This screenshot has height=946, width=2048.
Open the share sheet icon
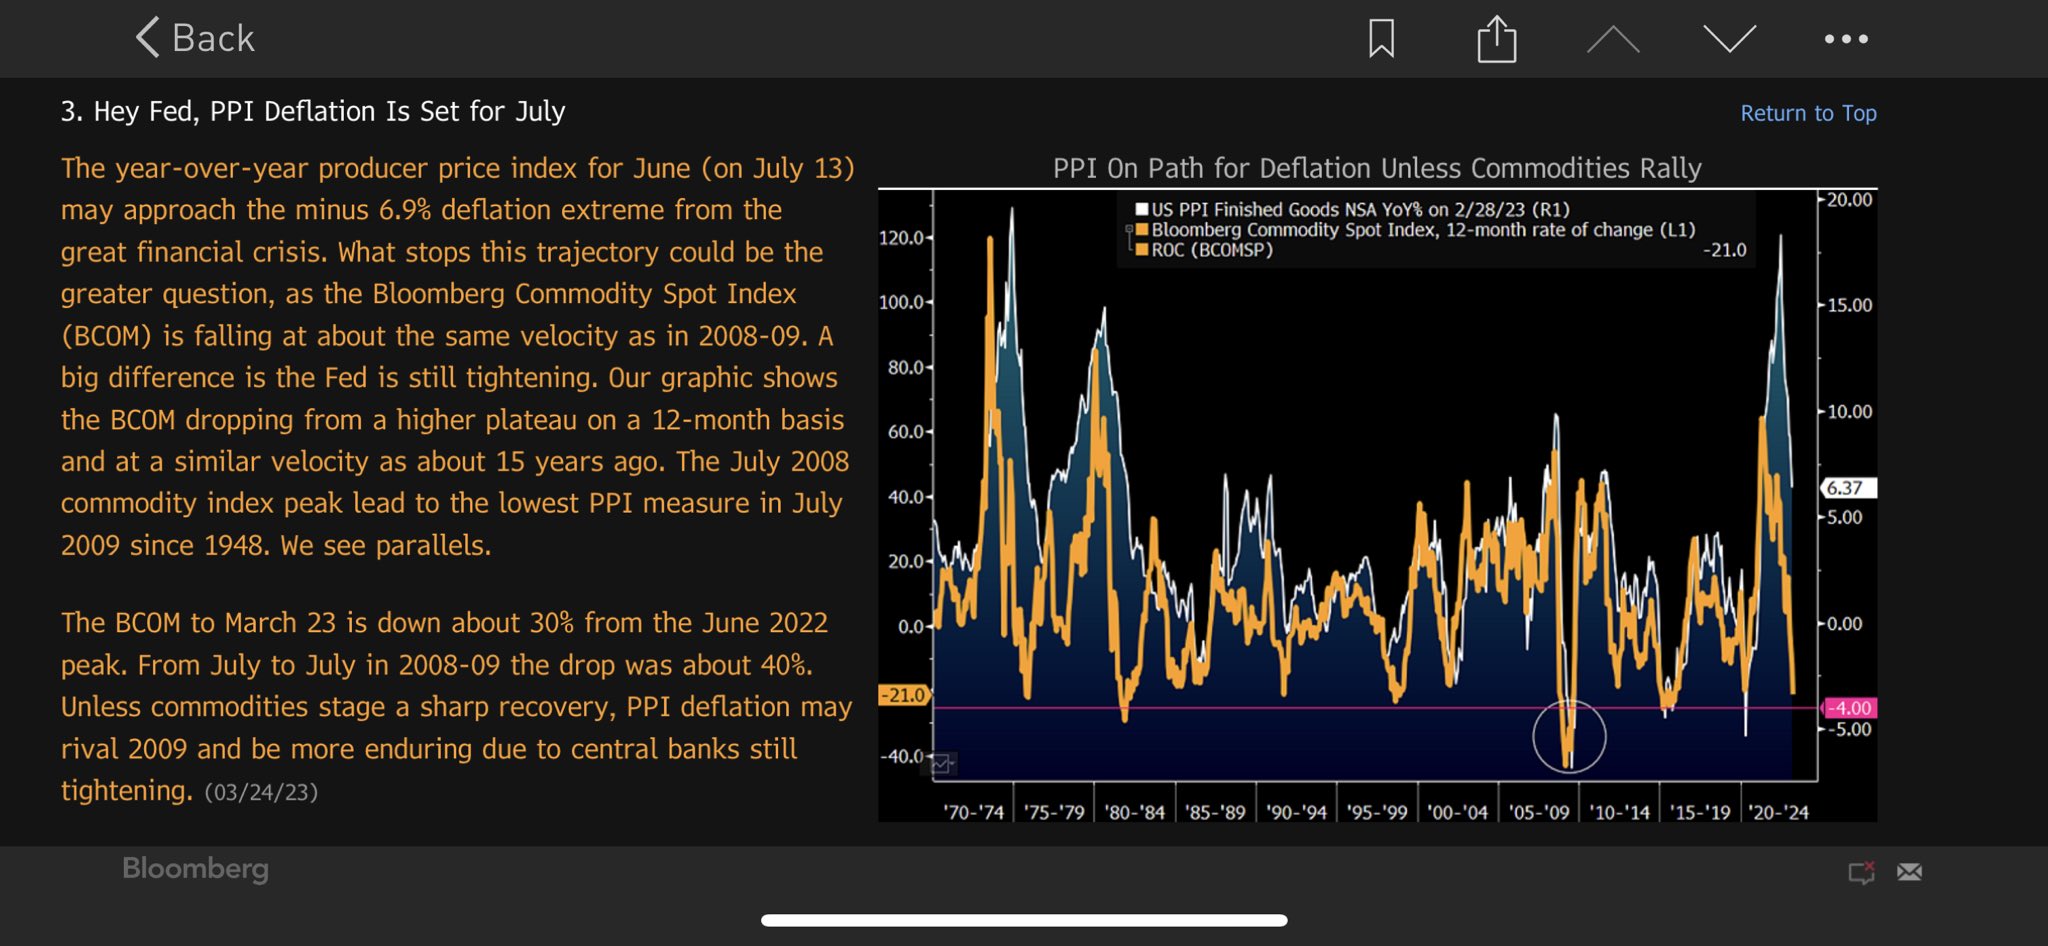coord(1497,39)
